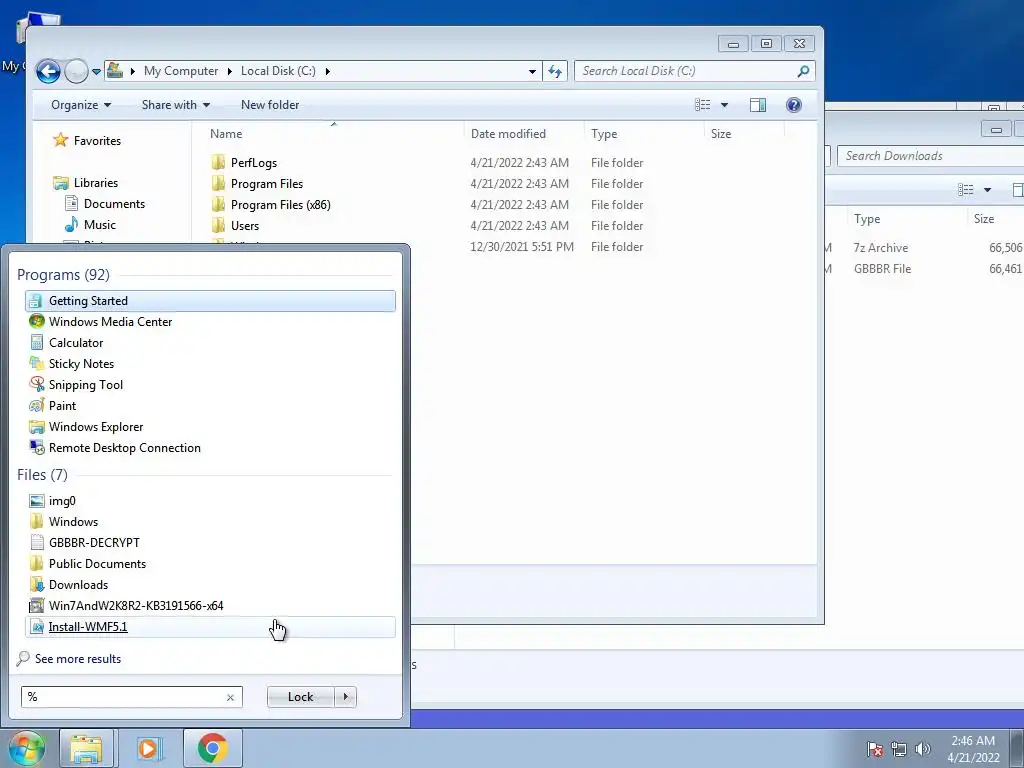Open Remote Desktop Connection entry
This screenshot has width=1024, height=768.
pyautogui.click(x=210, y=447)
